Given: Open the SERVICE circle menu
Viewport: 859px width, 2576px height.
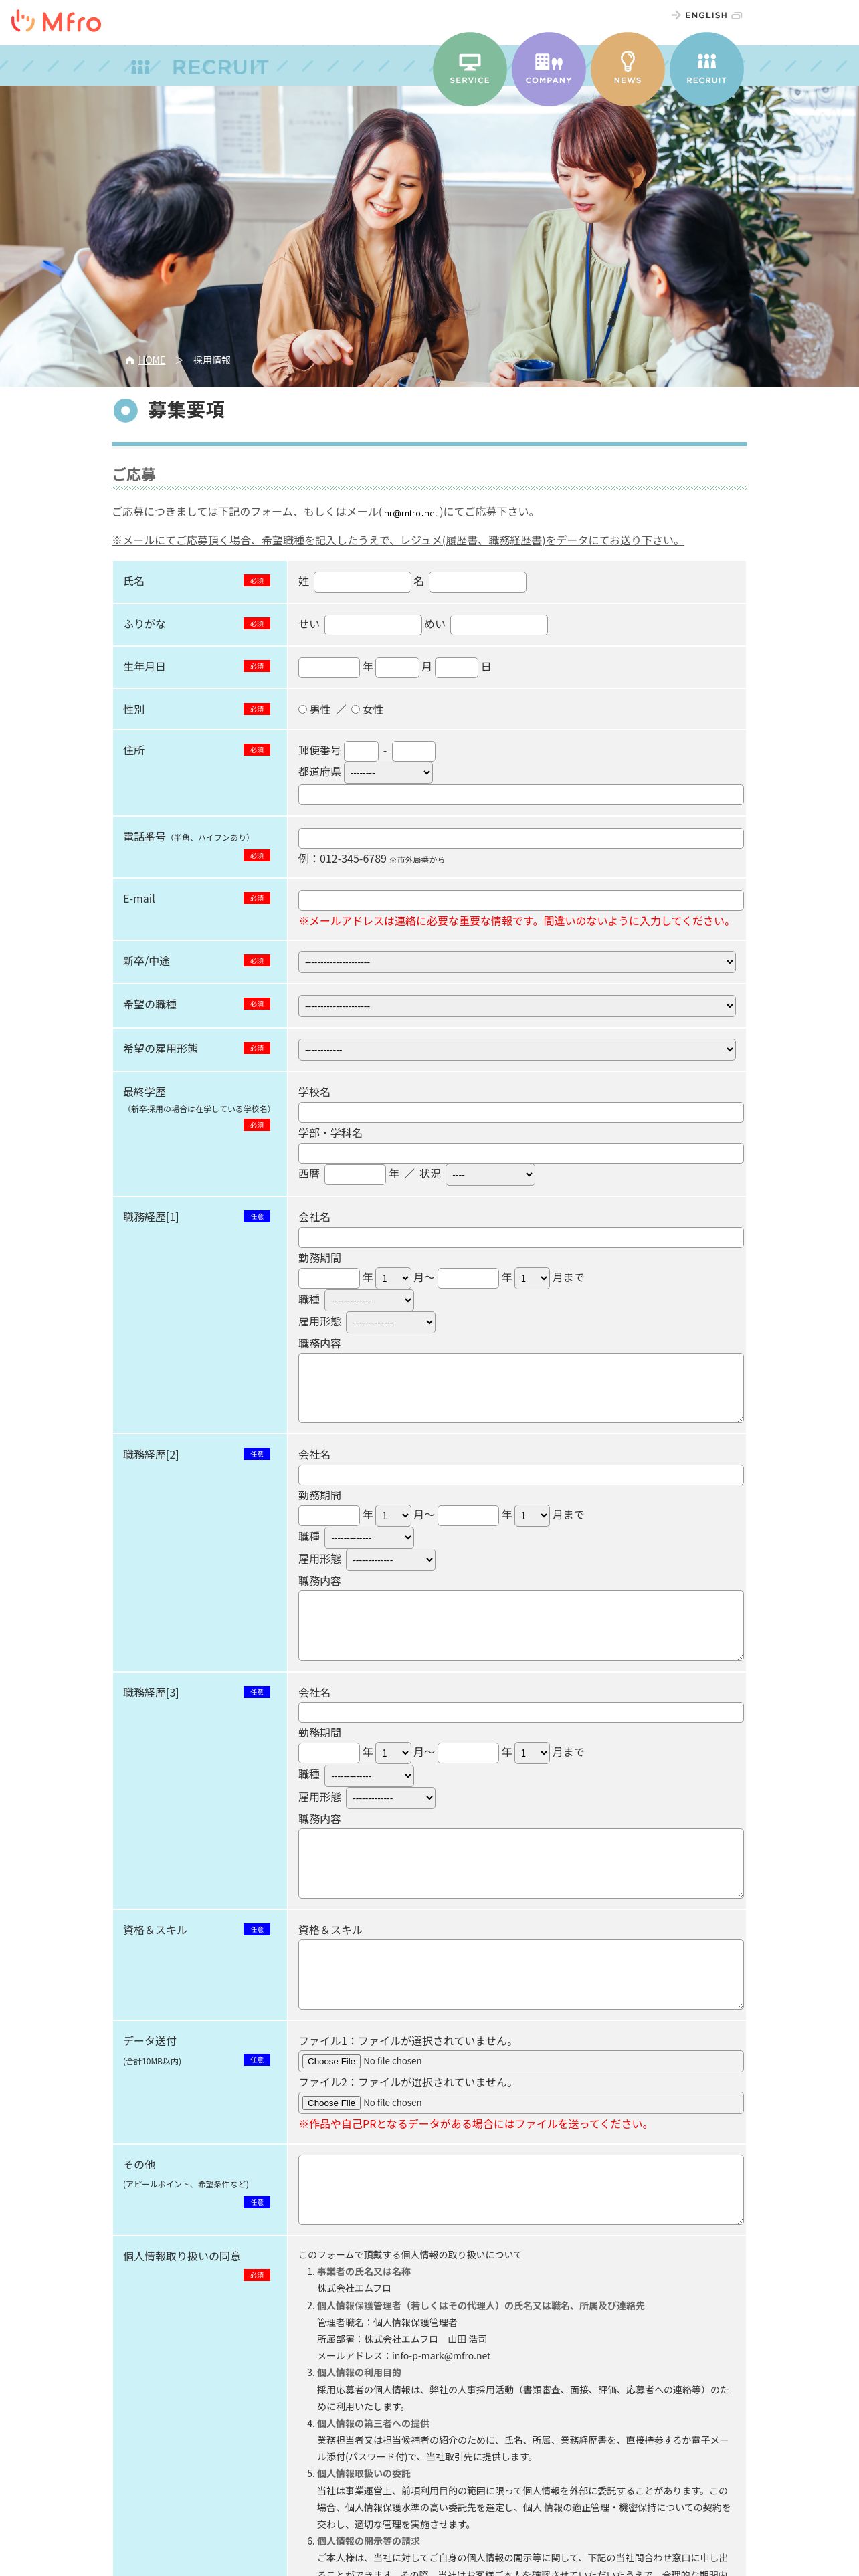Looking at the screenshot, I should point(469,69).
